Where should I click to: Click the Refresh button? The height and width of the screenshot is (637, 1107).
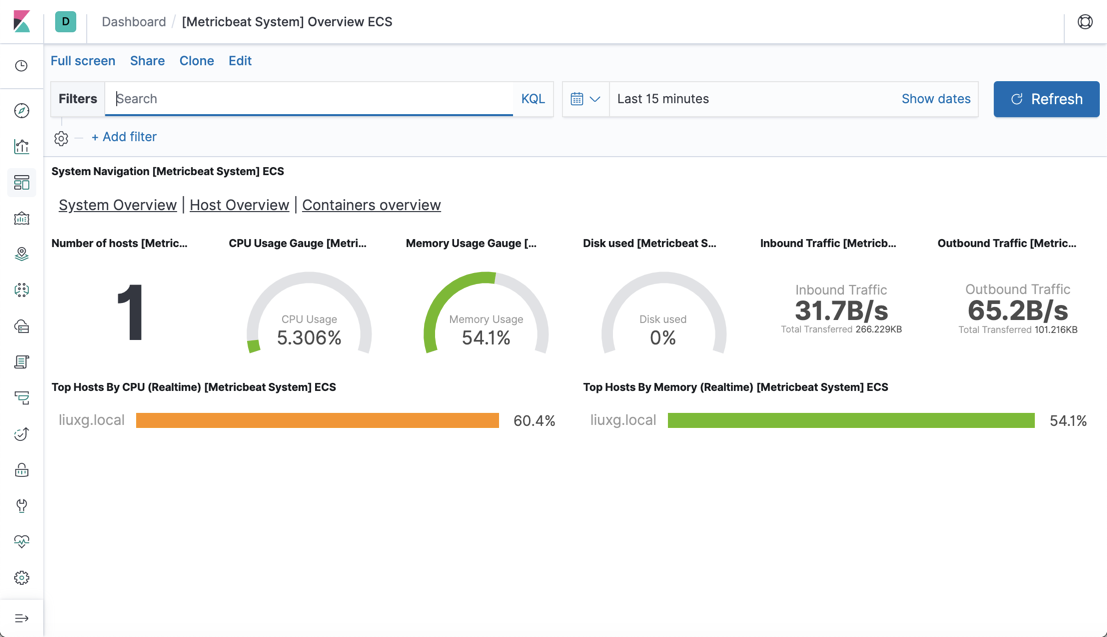[1046, 99]
